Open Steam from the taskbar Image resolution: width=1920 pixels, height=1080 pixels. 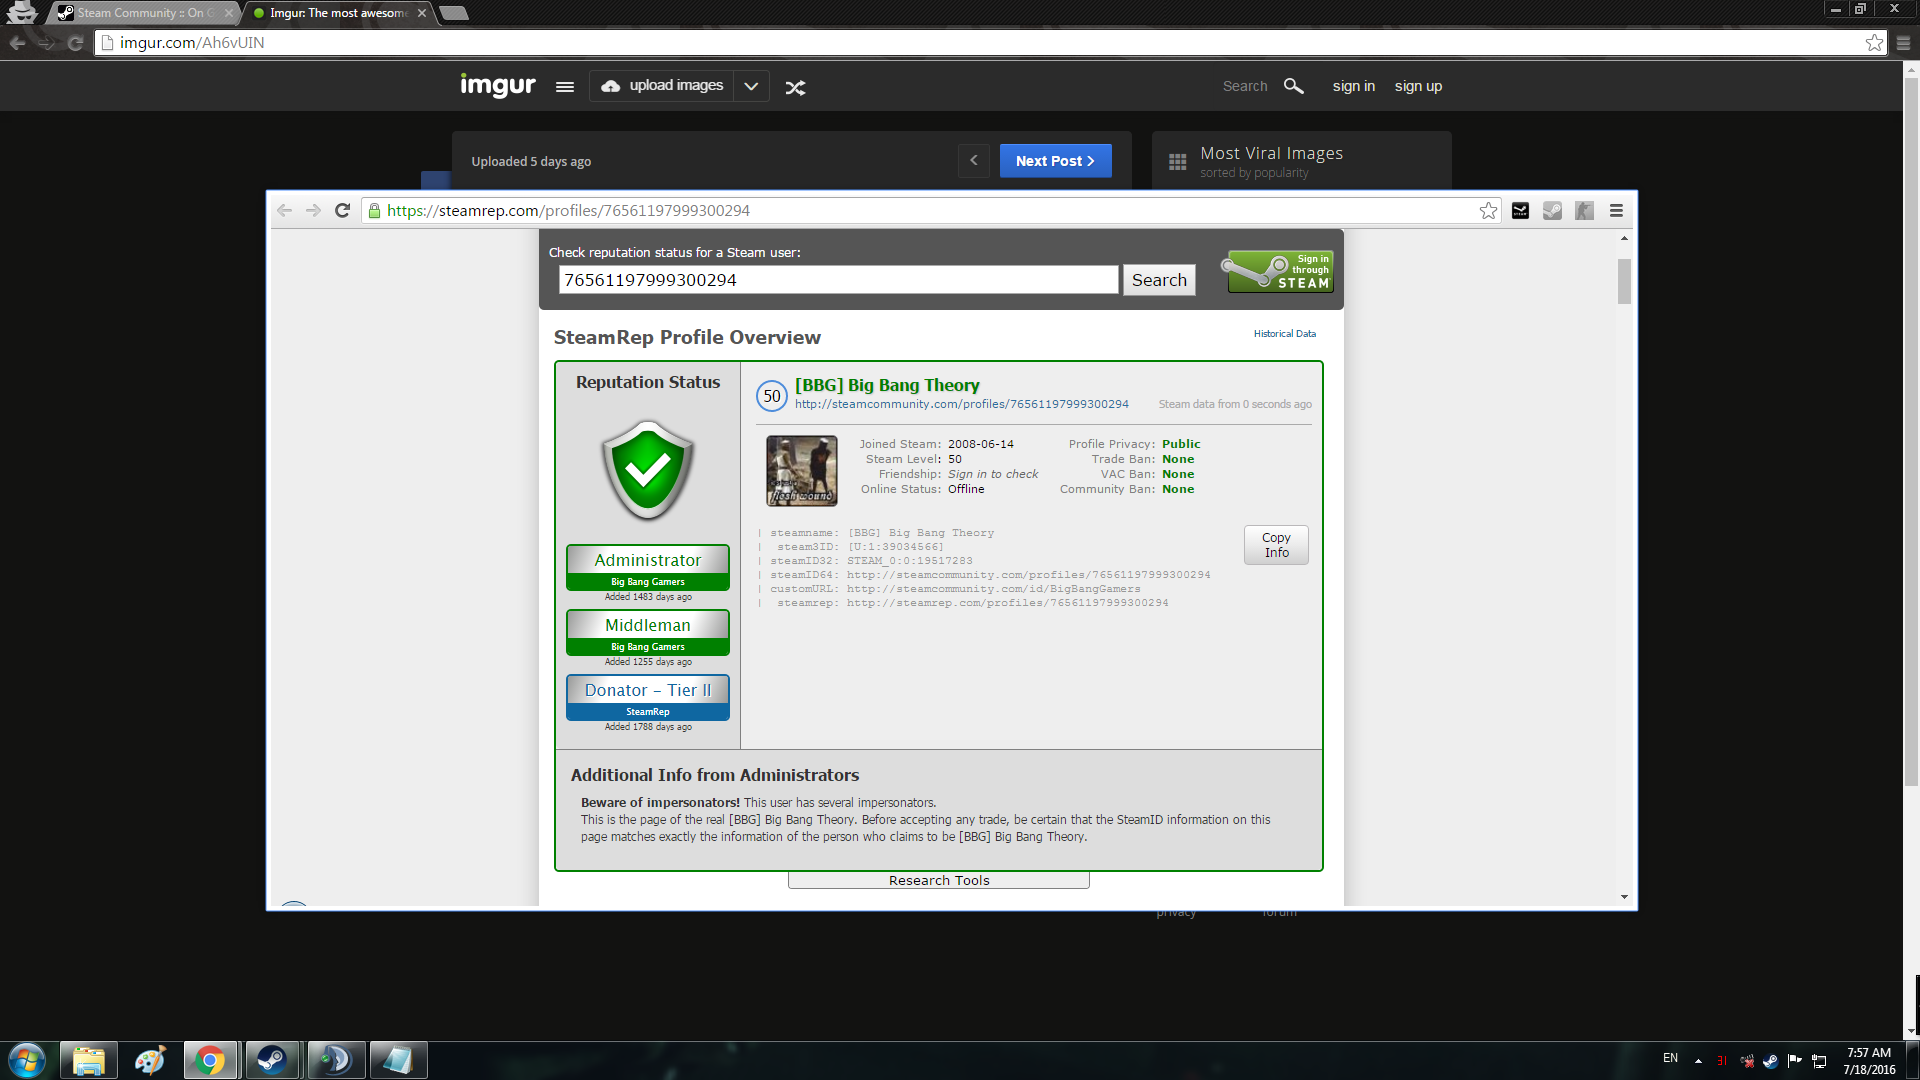[x=271, y=1059]
